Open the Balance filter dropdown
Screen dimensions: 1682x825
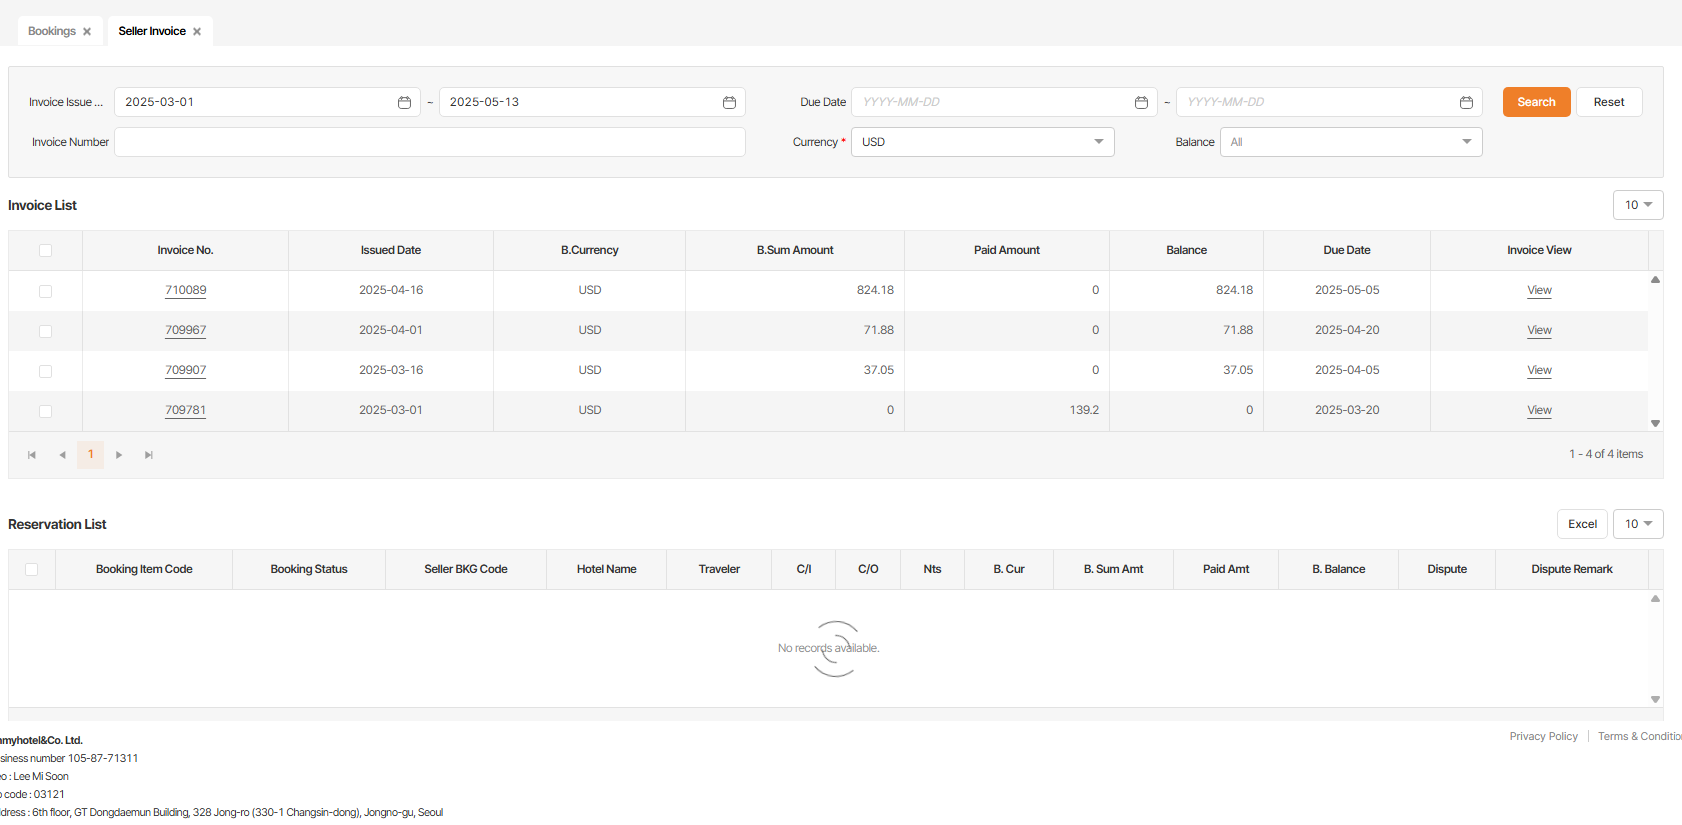(1350, 142)
